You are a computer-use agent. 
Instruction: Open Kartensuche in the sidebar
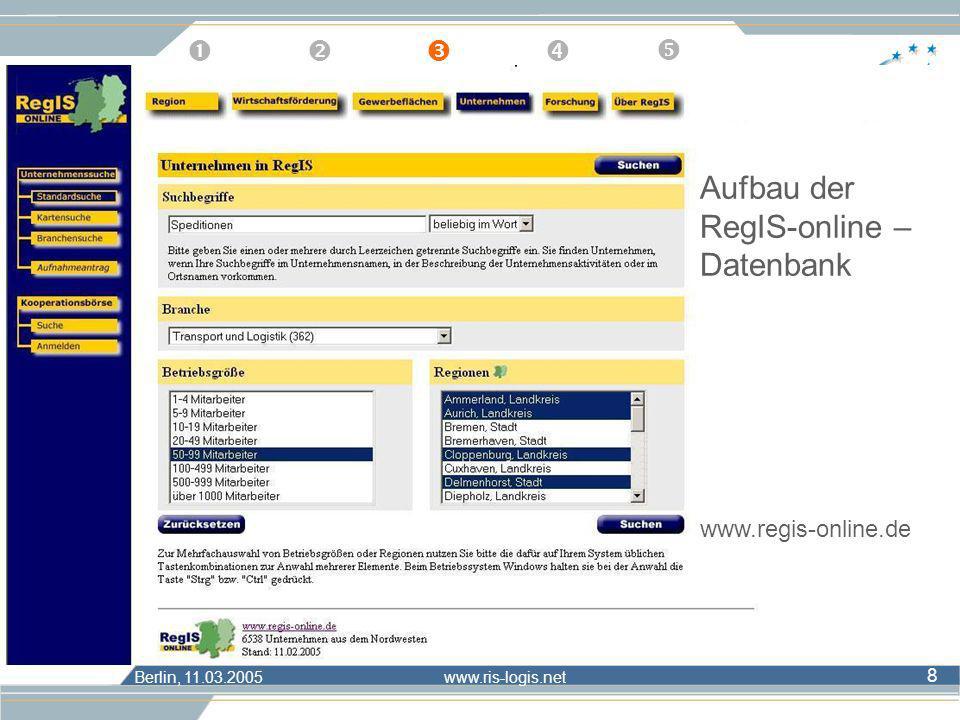(75, 217)
